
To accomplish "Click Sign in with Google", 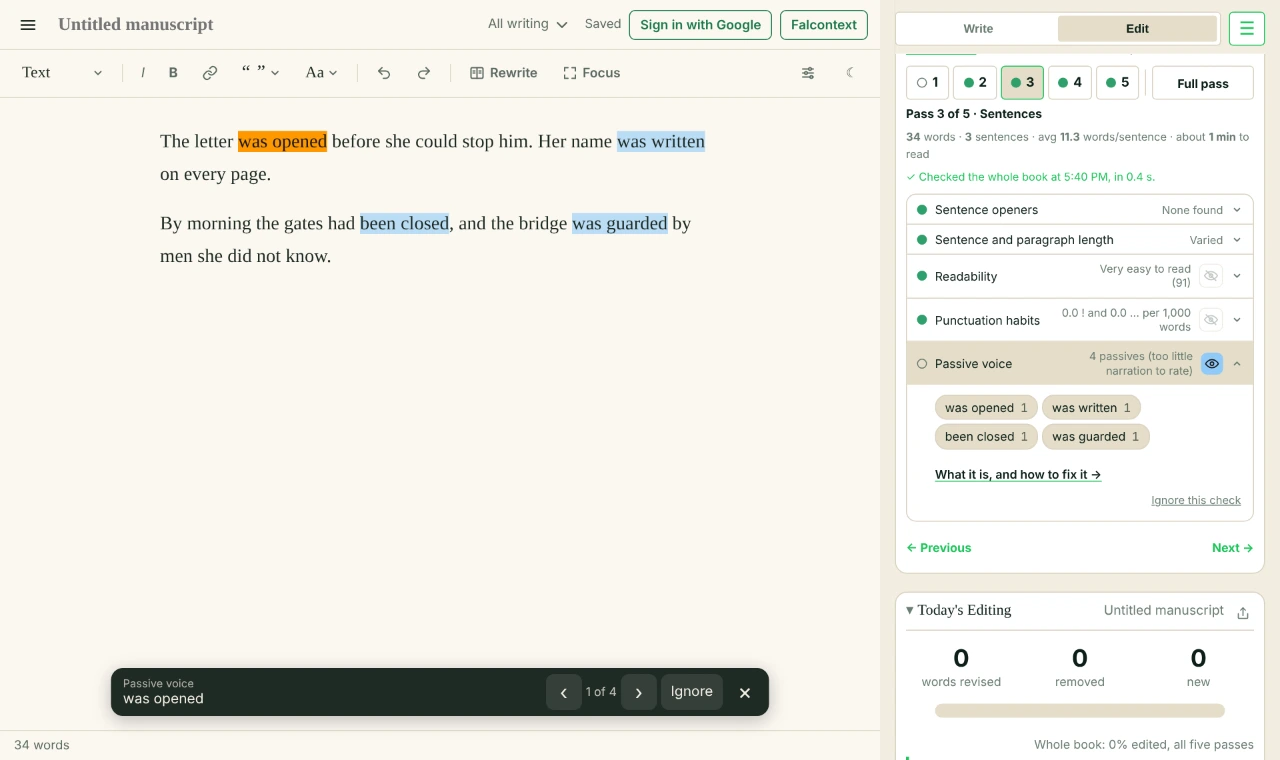I will click(x=700, y=25).
